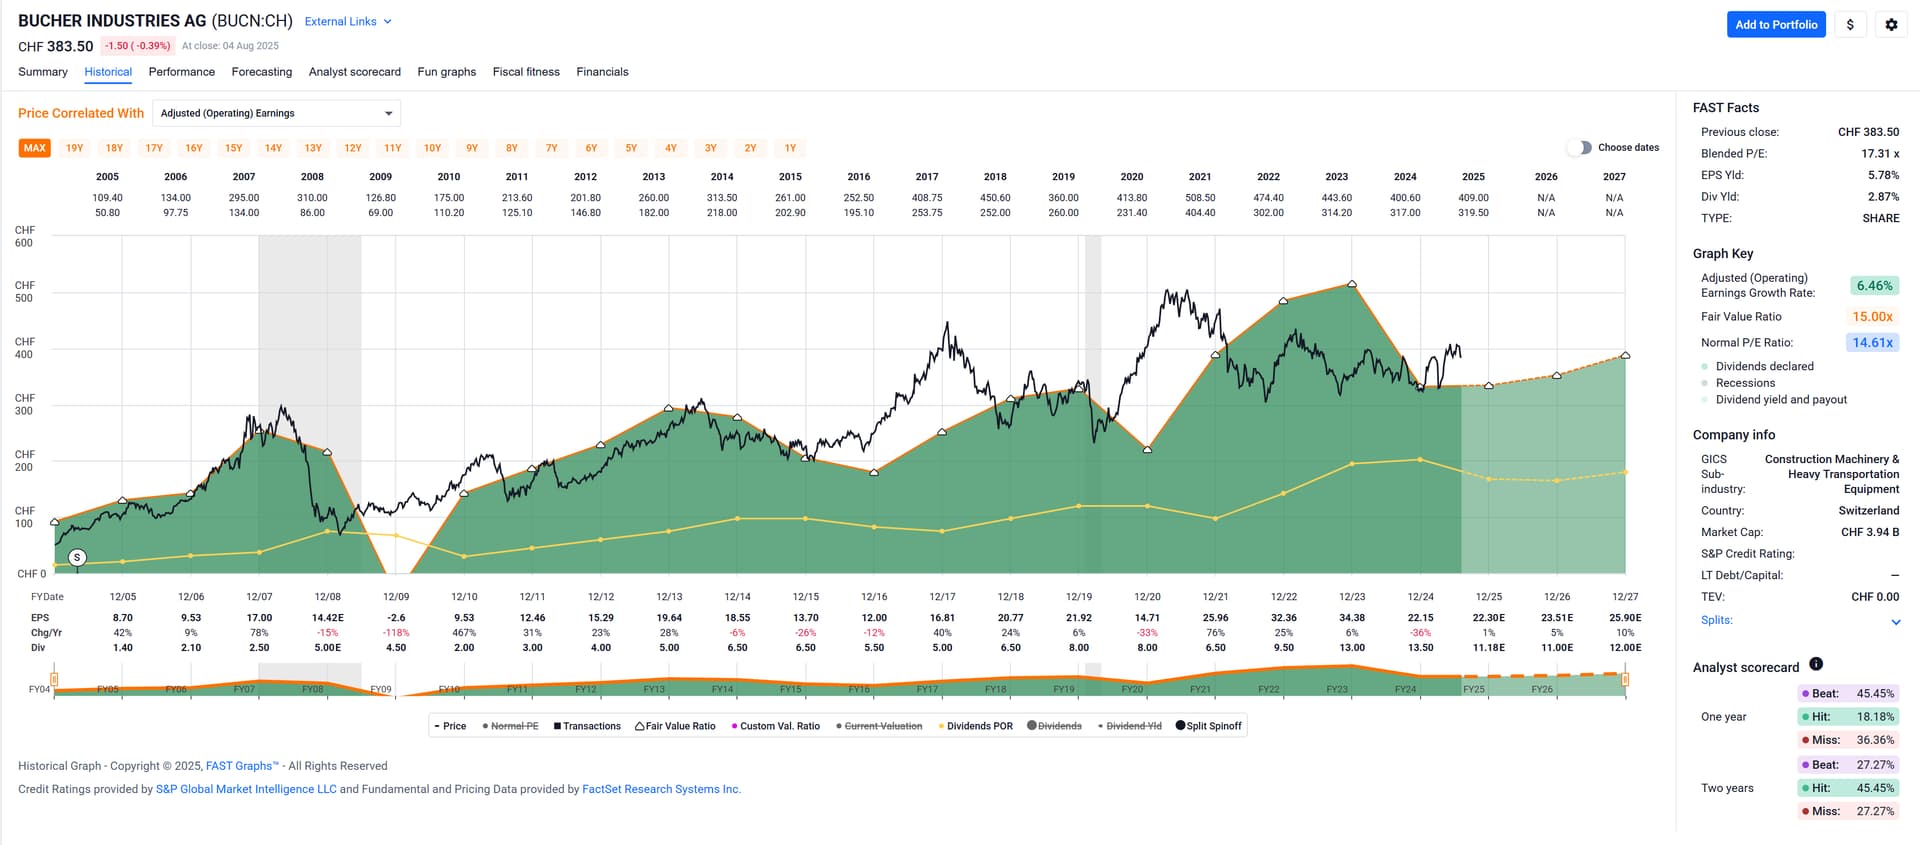Click the 2008 year column header
The width and height of the screenshot is (1920, 845).
[x=312, y=177]
